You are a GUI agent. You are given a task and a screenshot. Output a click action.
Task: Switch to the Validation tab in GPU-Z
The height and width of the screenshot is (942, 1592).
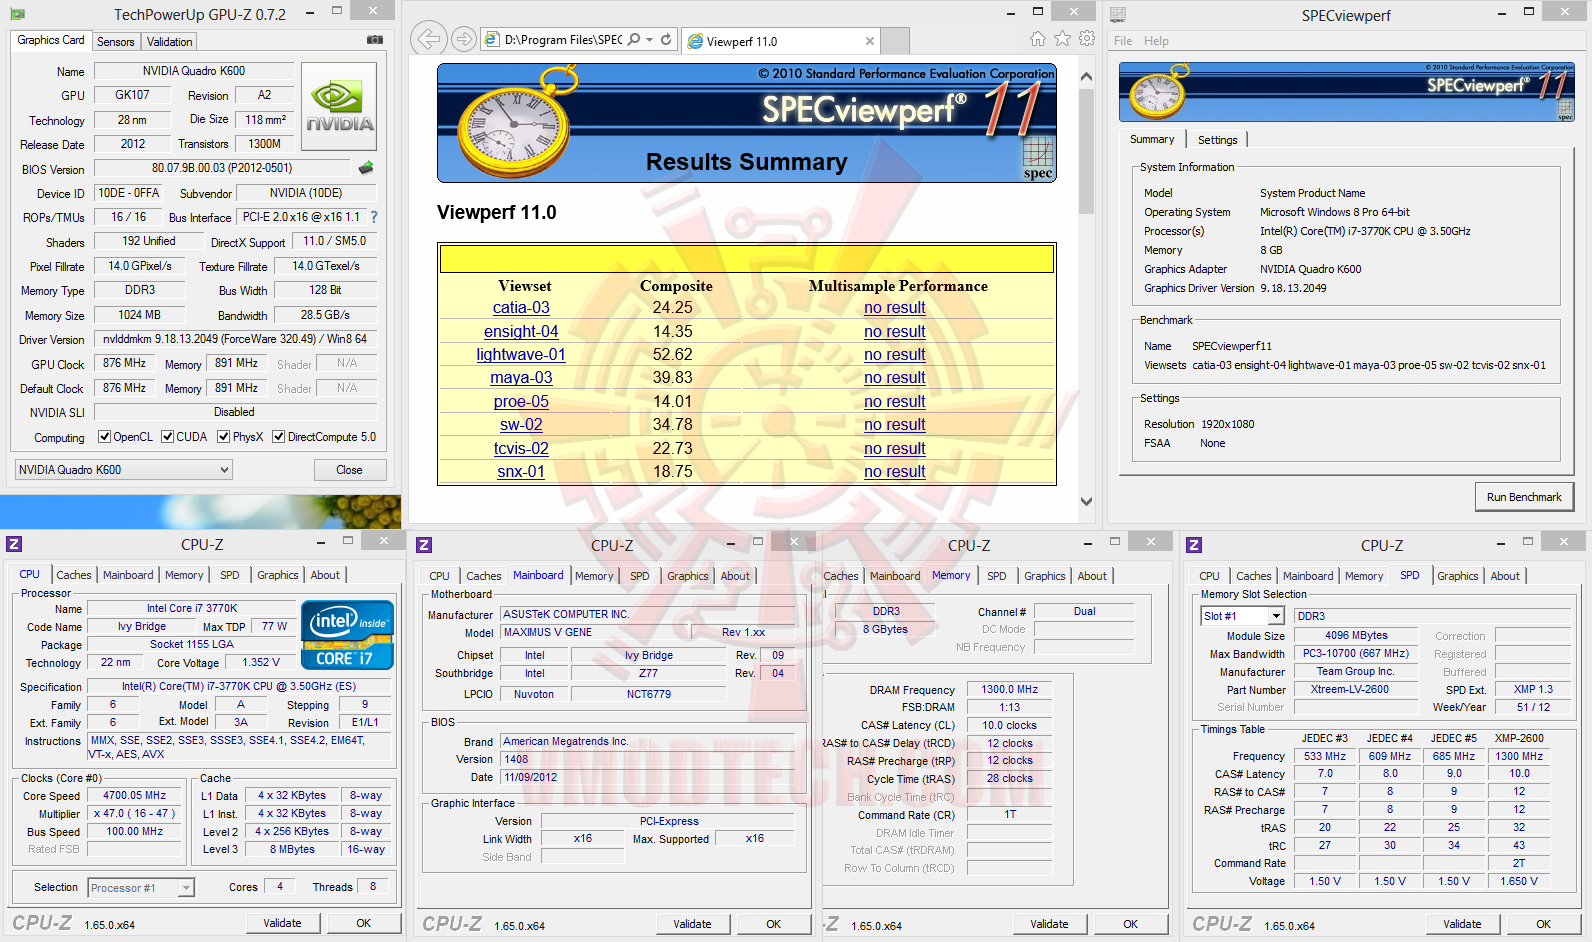(x=169, y=42)
